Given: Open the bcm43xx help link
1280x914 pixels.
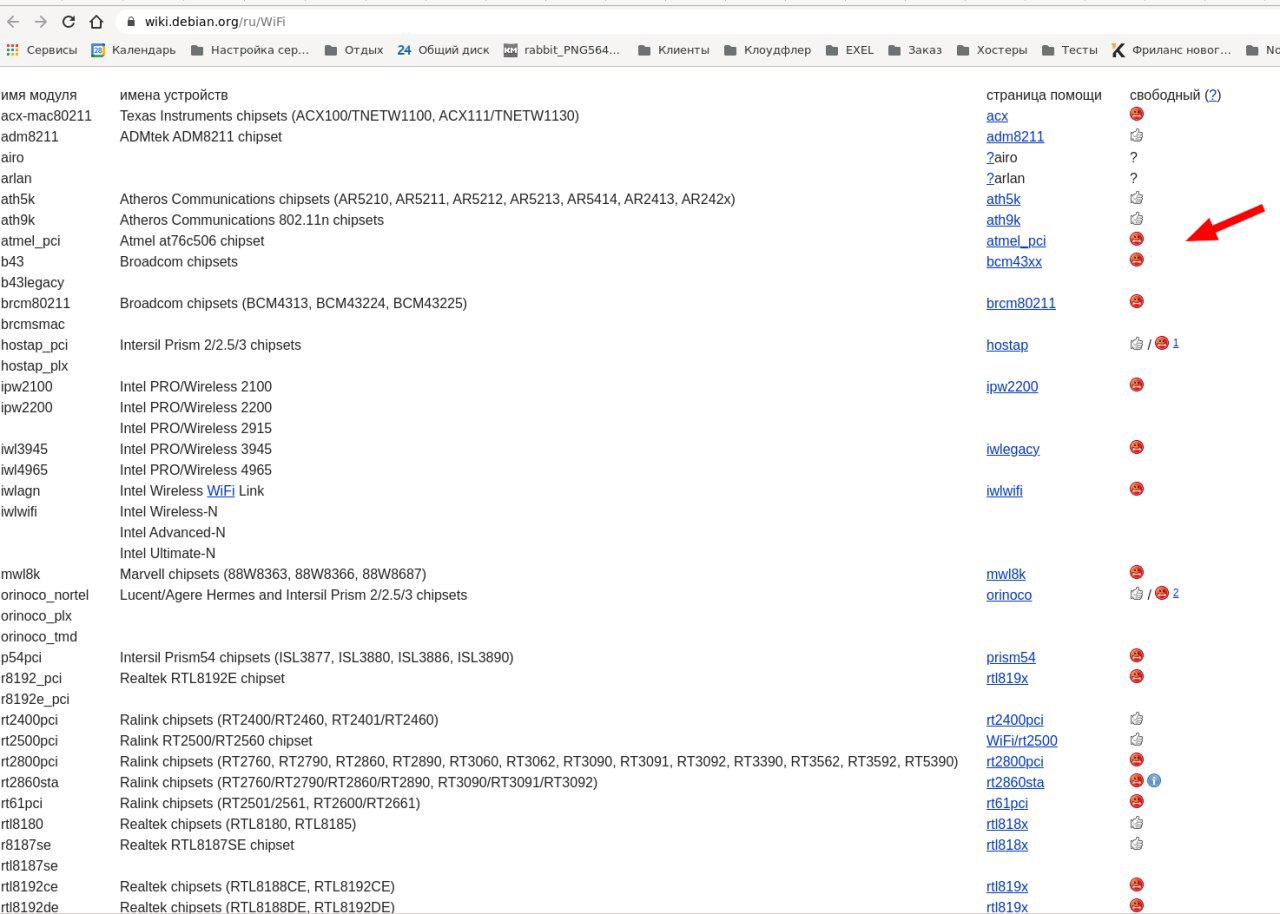Looking at the screenshot, I should pyautogui.click(x=1014, y=262).
